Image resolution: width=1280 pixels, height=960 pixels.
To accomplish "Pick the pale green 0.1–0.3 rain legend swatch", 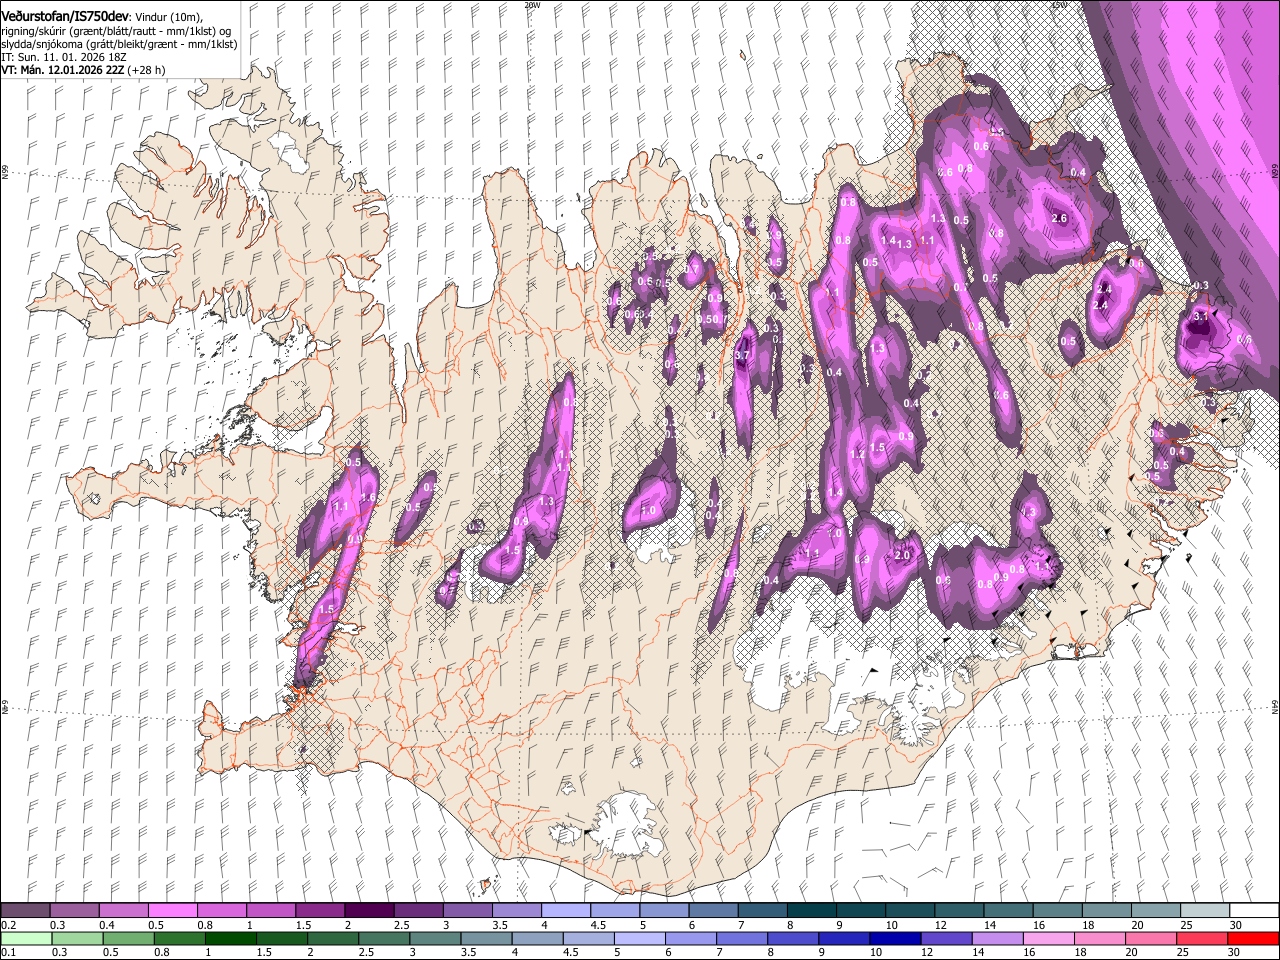I will point(27,938).
